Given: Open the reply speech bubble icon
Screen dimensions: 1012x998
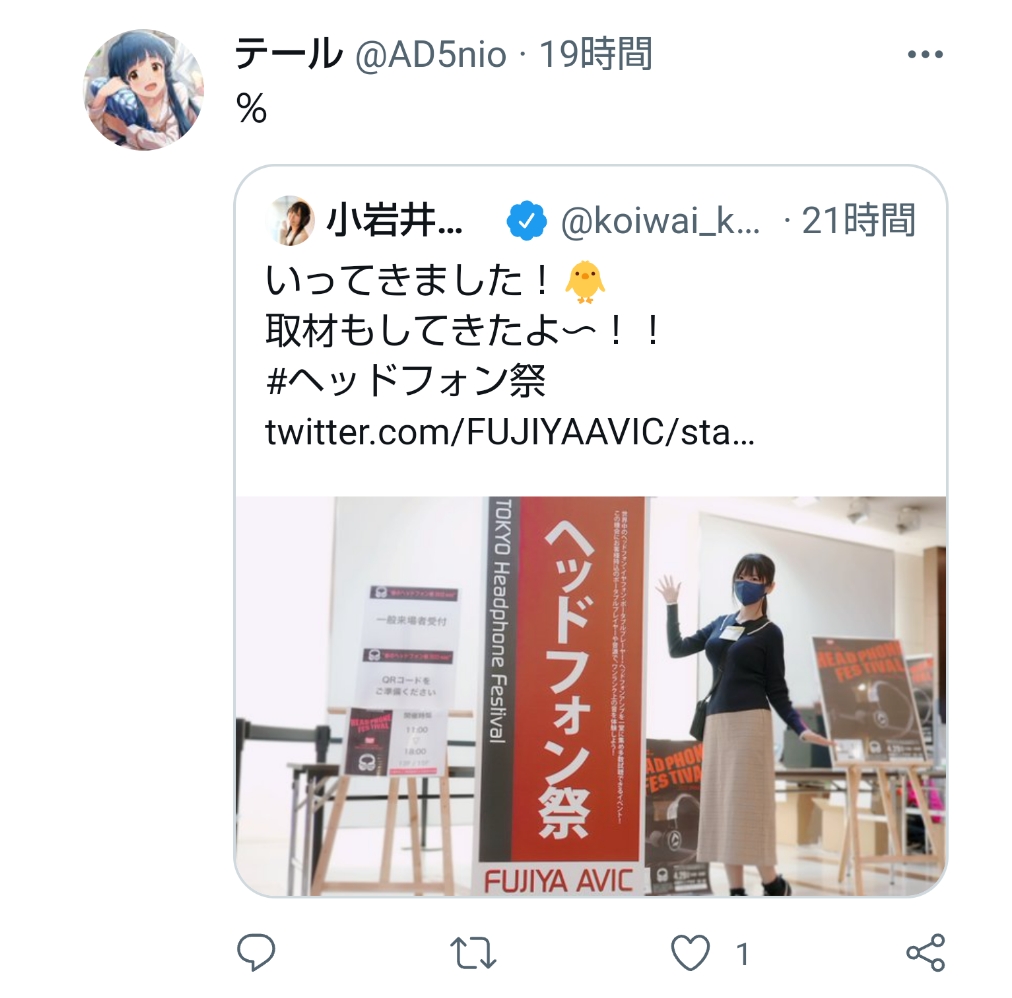Looking at the screenshot, I should [256, 952].
